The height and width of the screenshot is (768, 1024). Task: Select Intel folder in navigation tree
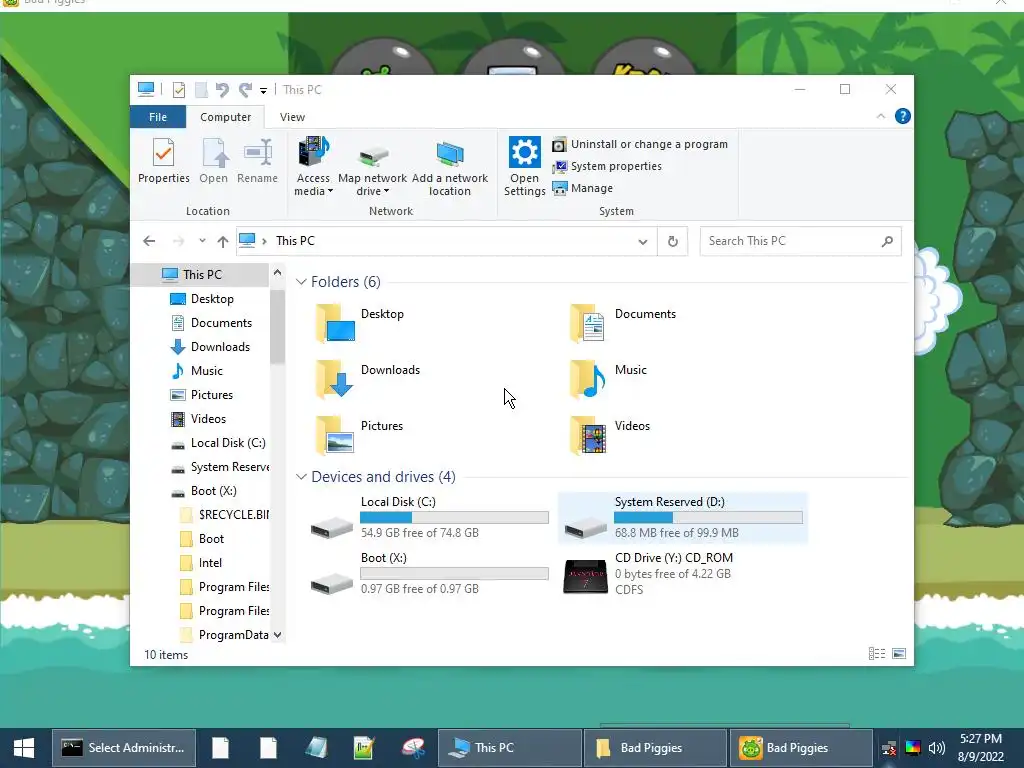coord(210,563)
